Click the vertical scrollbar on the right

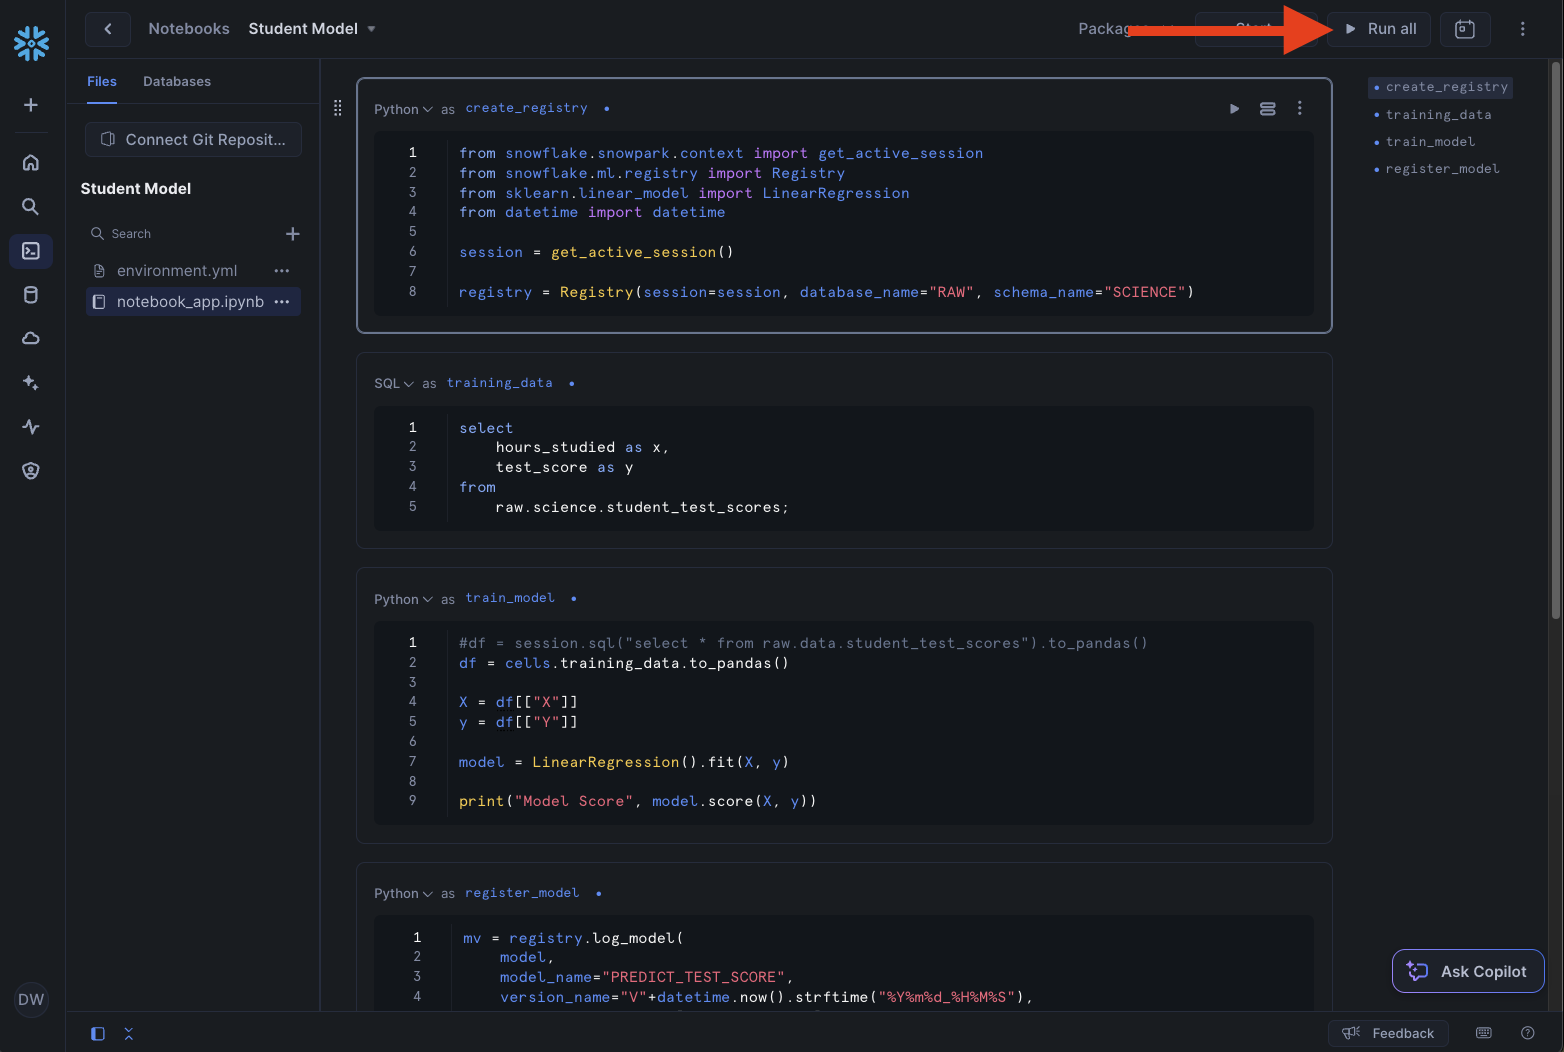pos(1555,340)
